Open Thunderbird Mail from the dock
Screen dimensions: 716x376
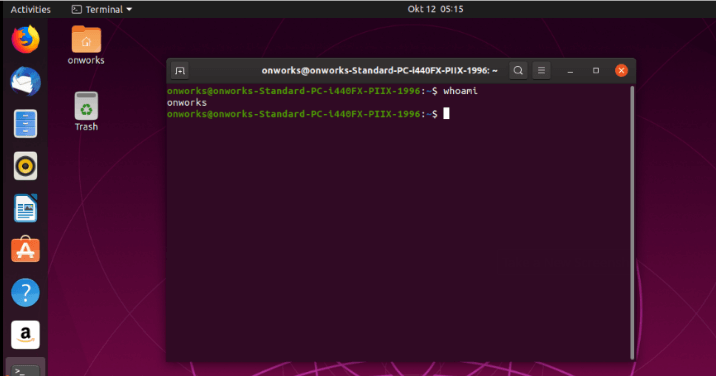pos(26,81)
